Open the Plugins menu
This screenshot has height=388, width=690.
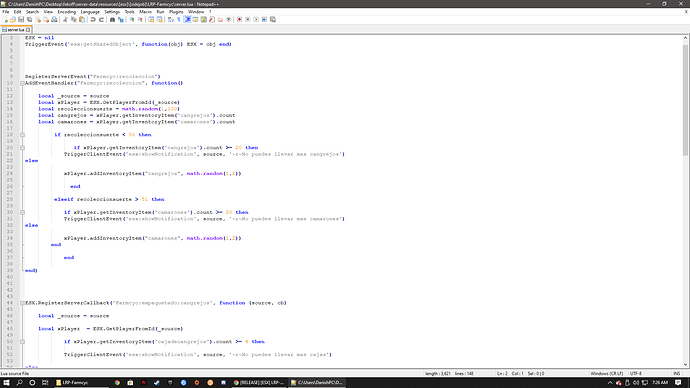[176, 12]
